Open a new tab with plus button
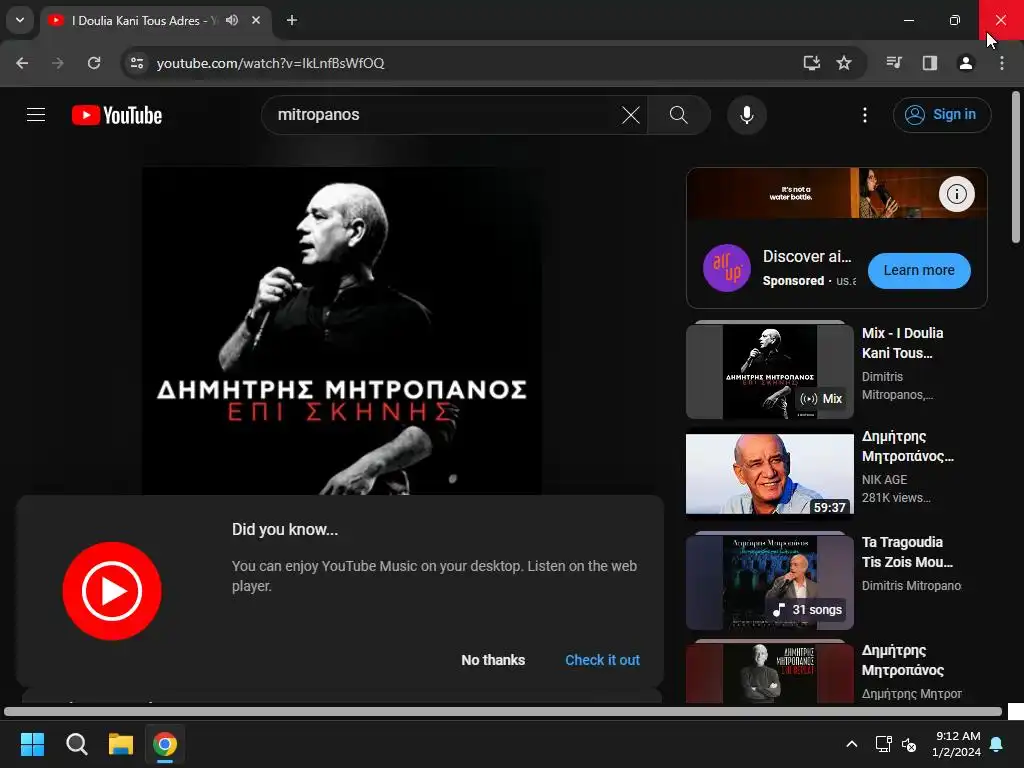The image size is (1024, 768). tap(292, 20)
